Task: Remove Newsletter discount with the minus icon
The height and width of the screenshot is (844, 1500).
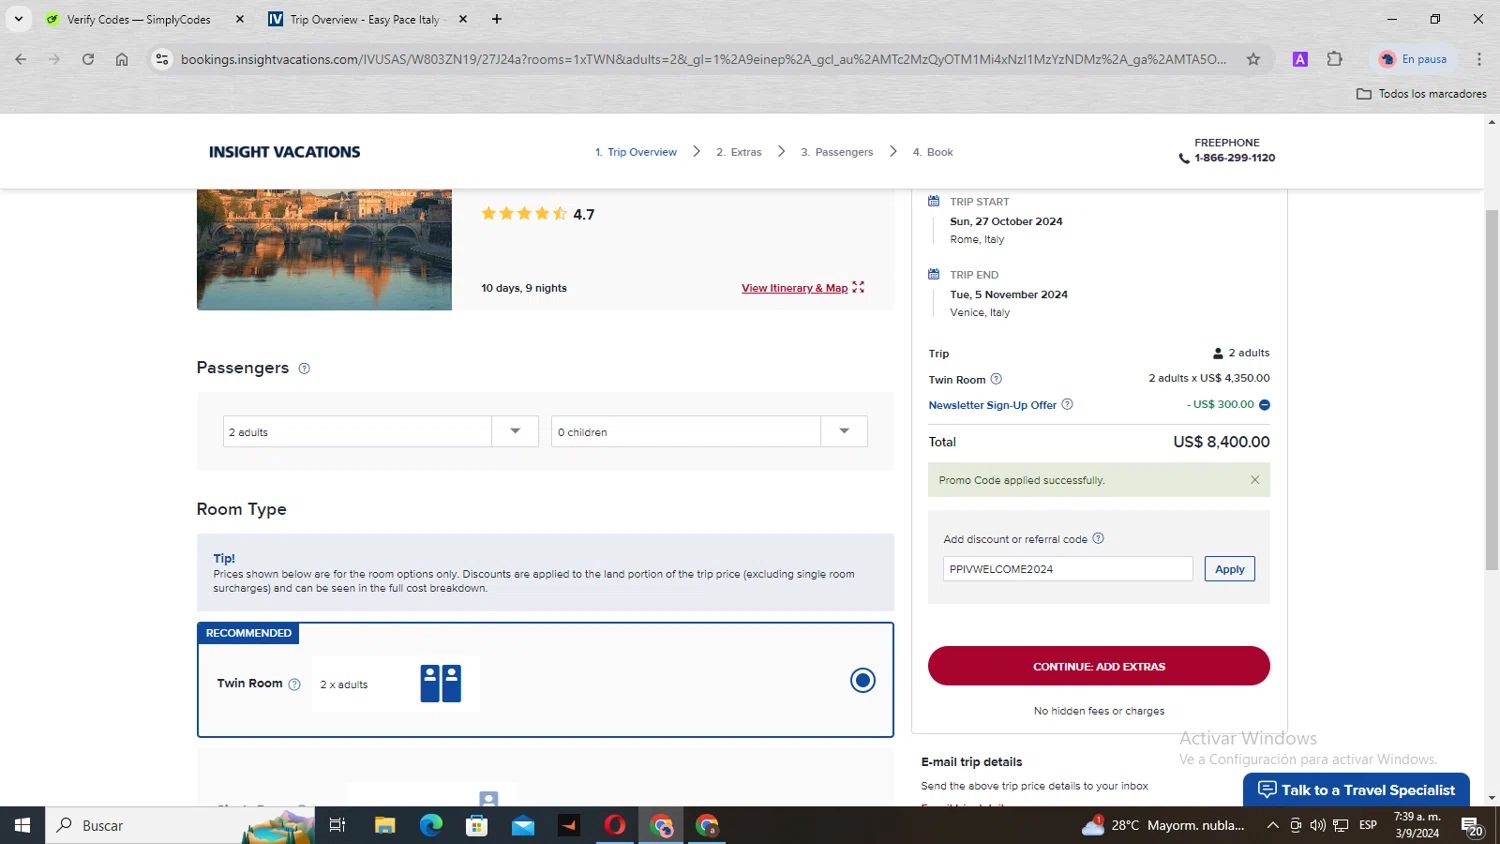Action: pos(1264,405)
